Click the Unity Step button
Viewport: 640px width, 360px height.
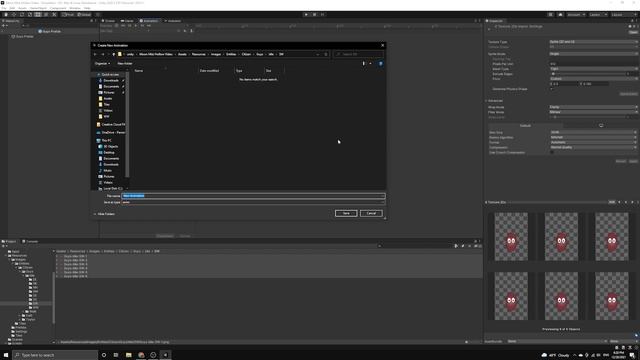point(322,14)
